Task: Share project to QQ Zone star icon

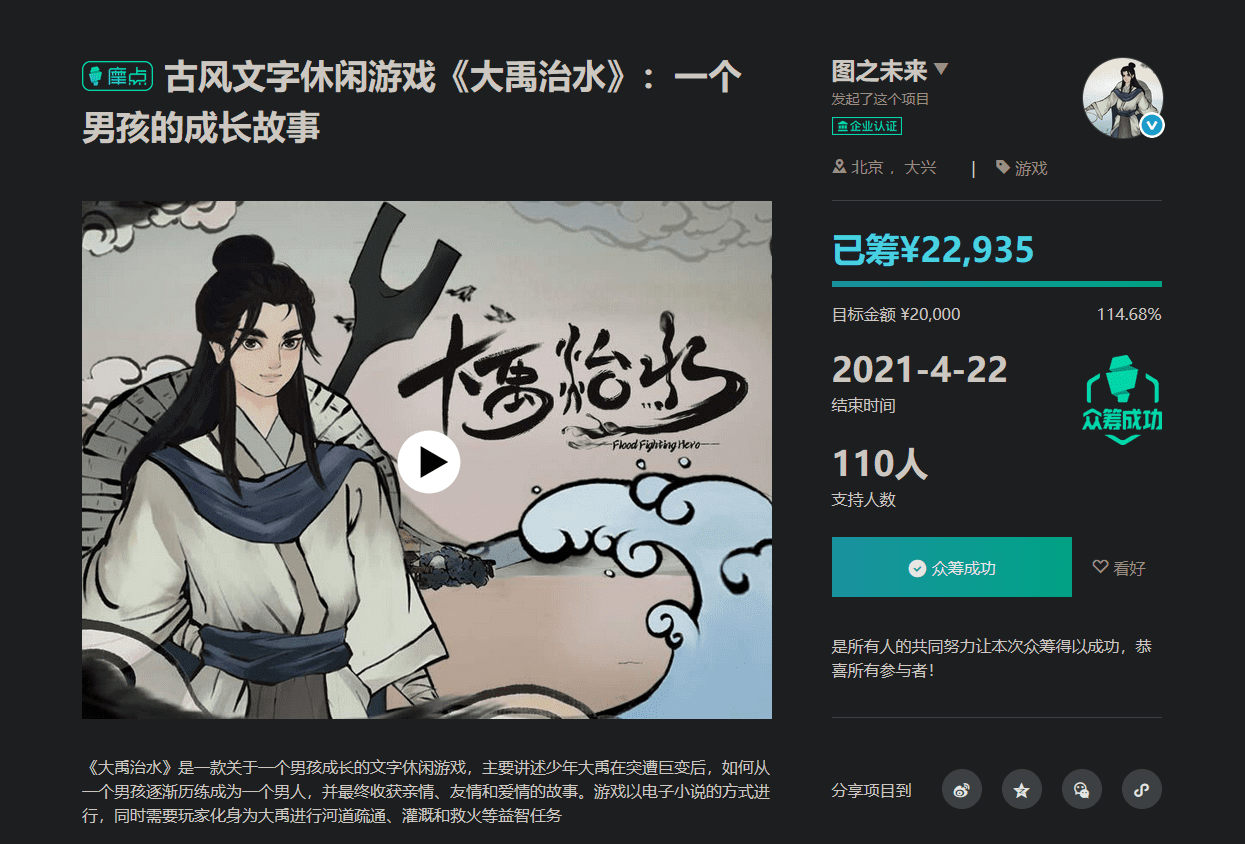Action: pos(1022,790)
